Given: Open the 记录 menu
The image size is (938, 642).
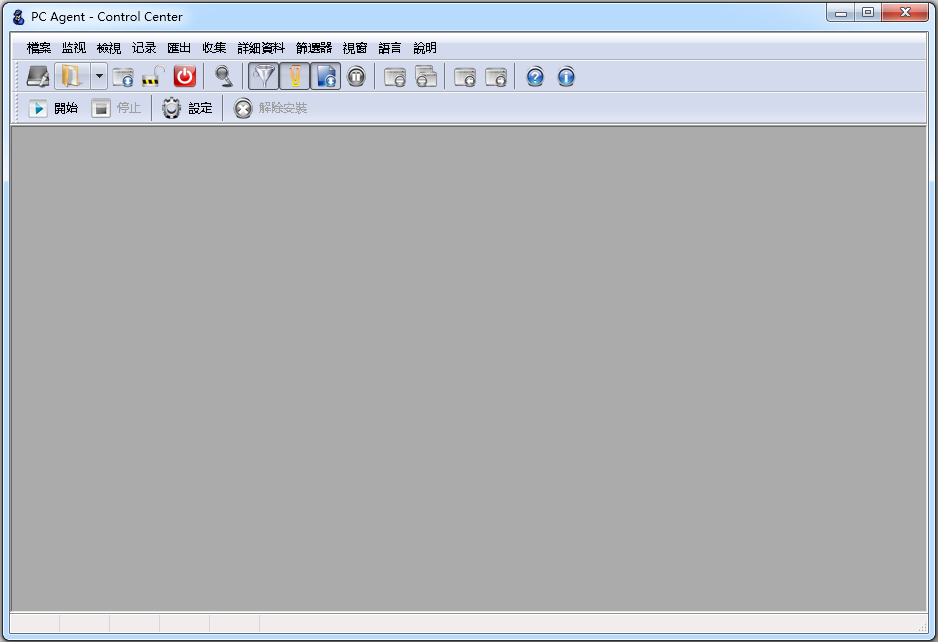Looking at the screenshot, I should (x=144, y=48).
